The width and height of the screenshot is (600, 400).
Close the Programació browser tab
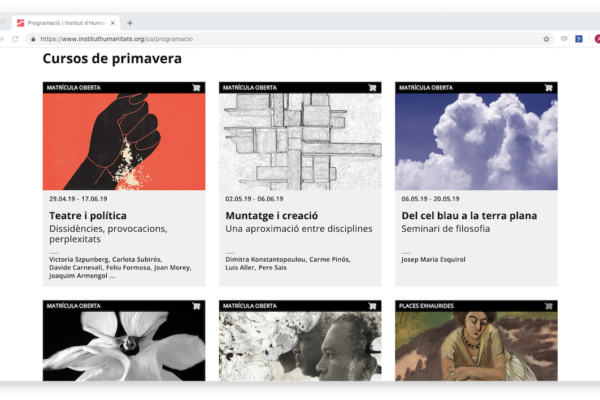[111, 22]
